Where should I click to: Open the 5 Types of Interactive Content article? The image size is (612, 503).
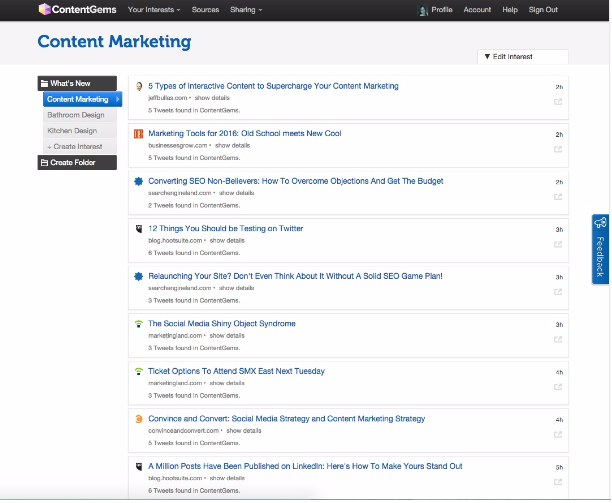pyautogui.click(x=273, y=86)
